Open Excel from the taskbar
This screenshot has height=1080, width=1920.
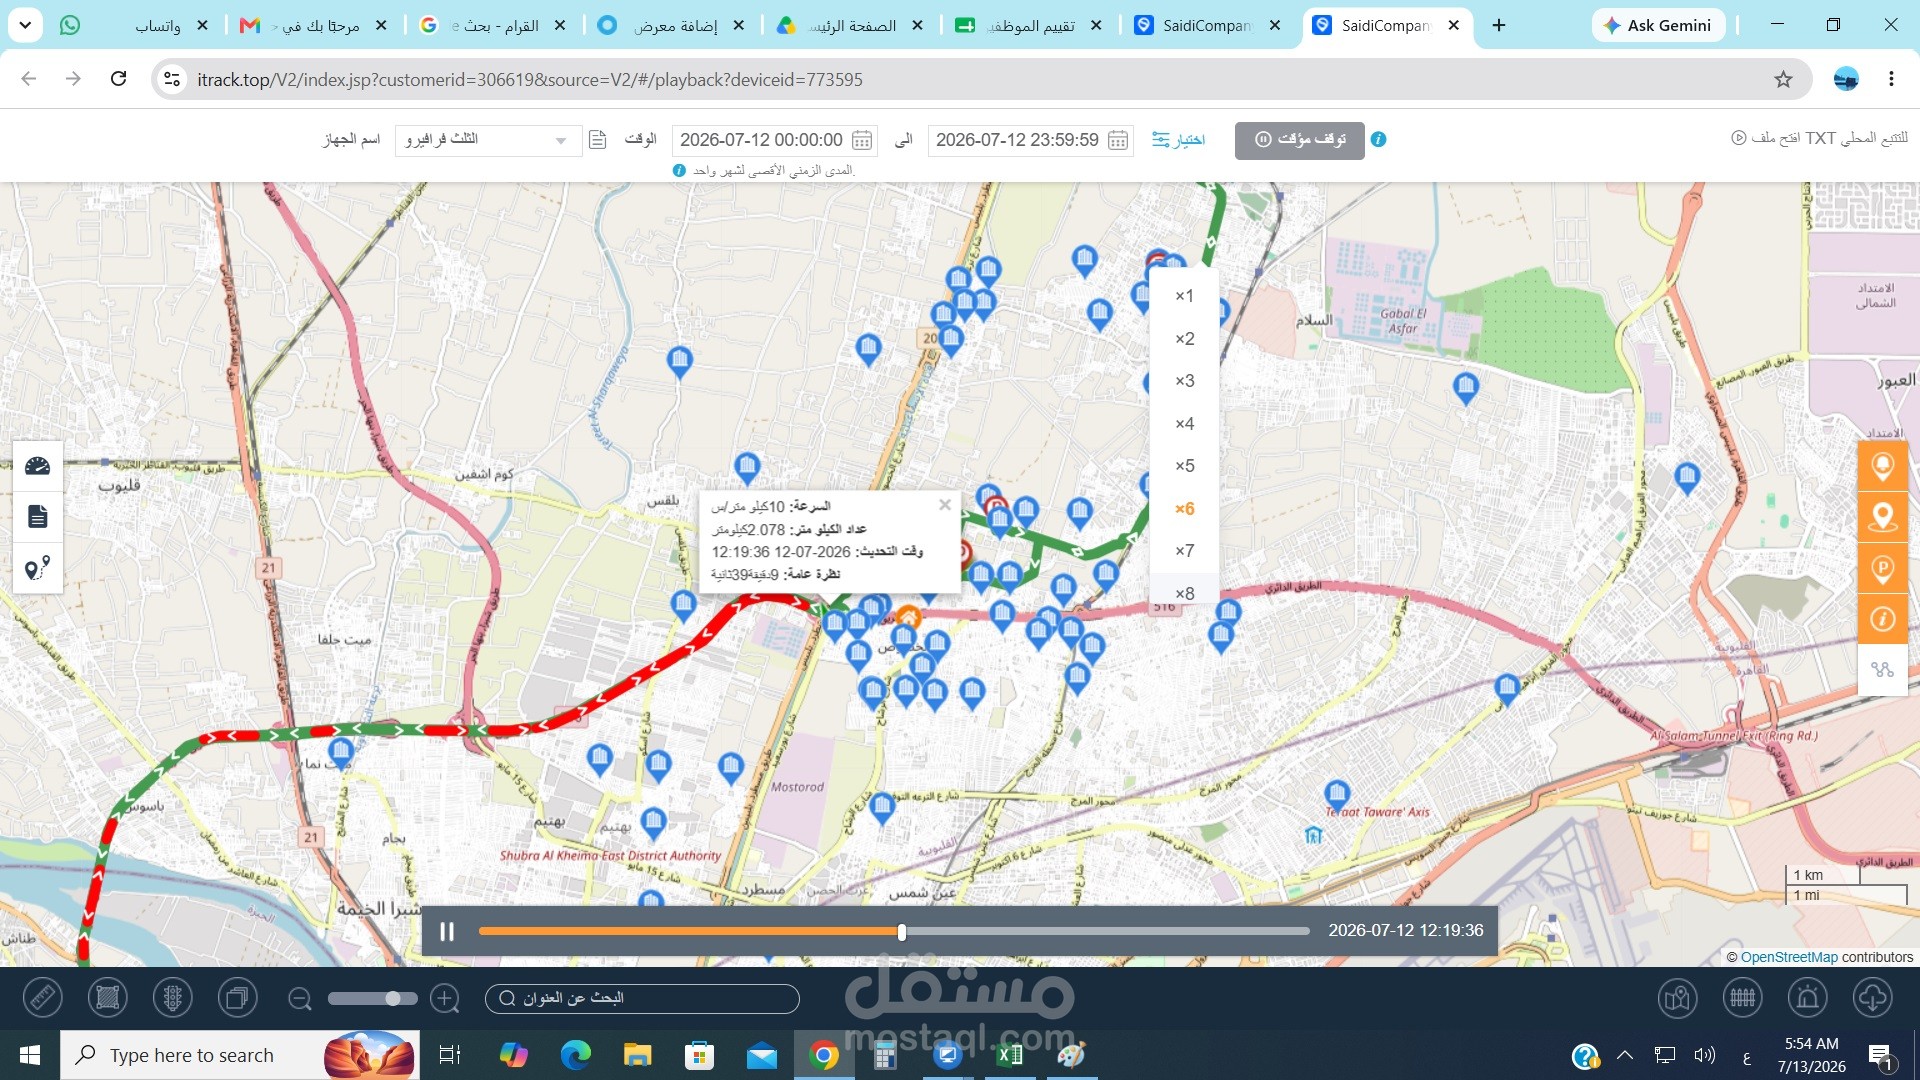click(x=1010, y=1055)
